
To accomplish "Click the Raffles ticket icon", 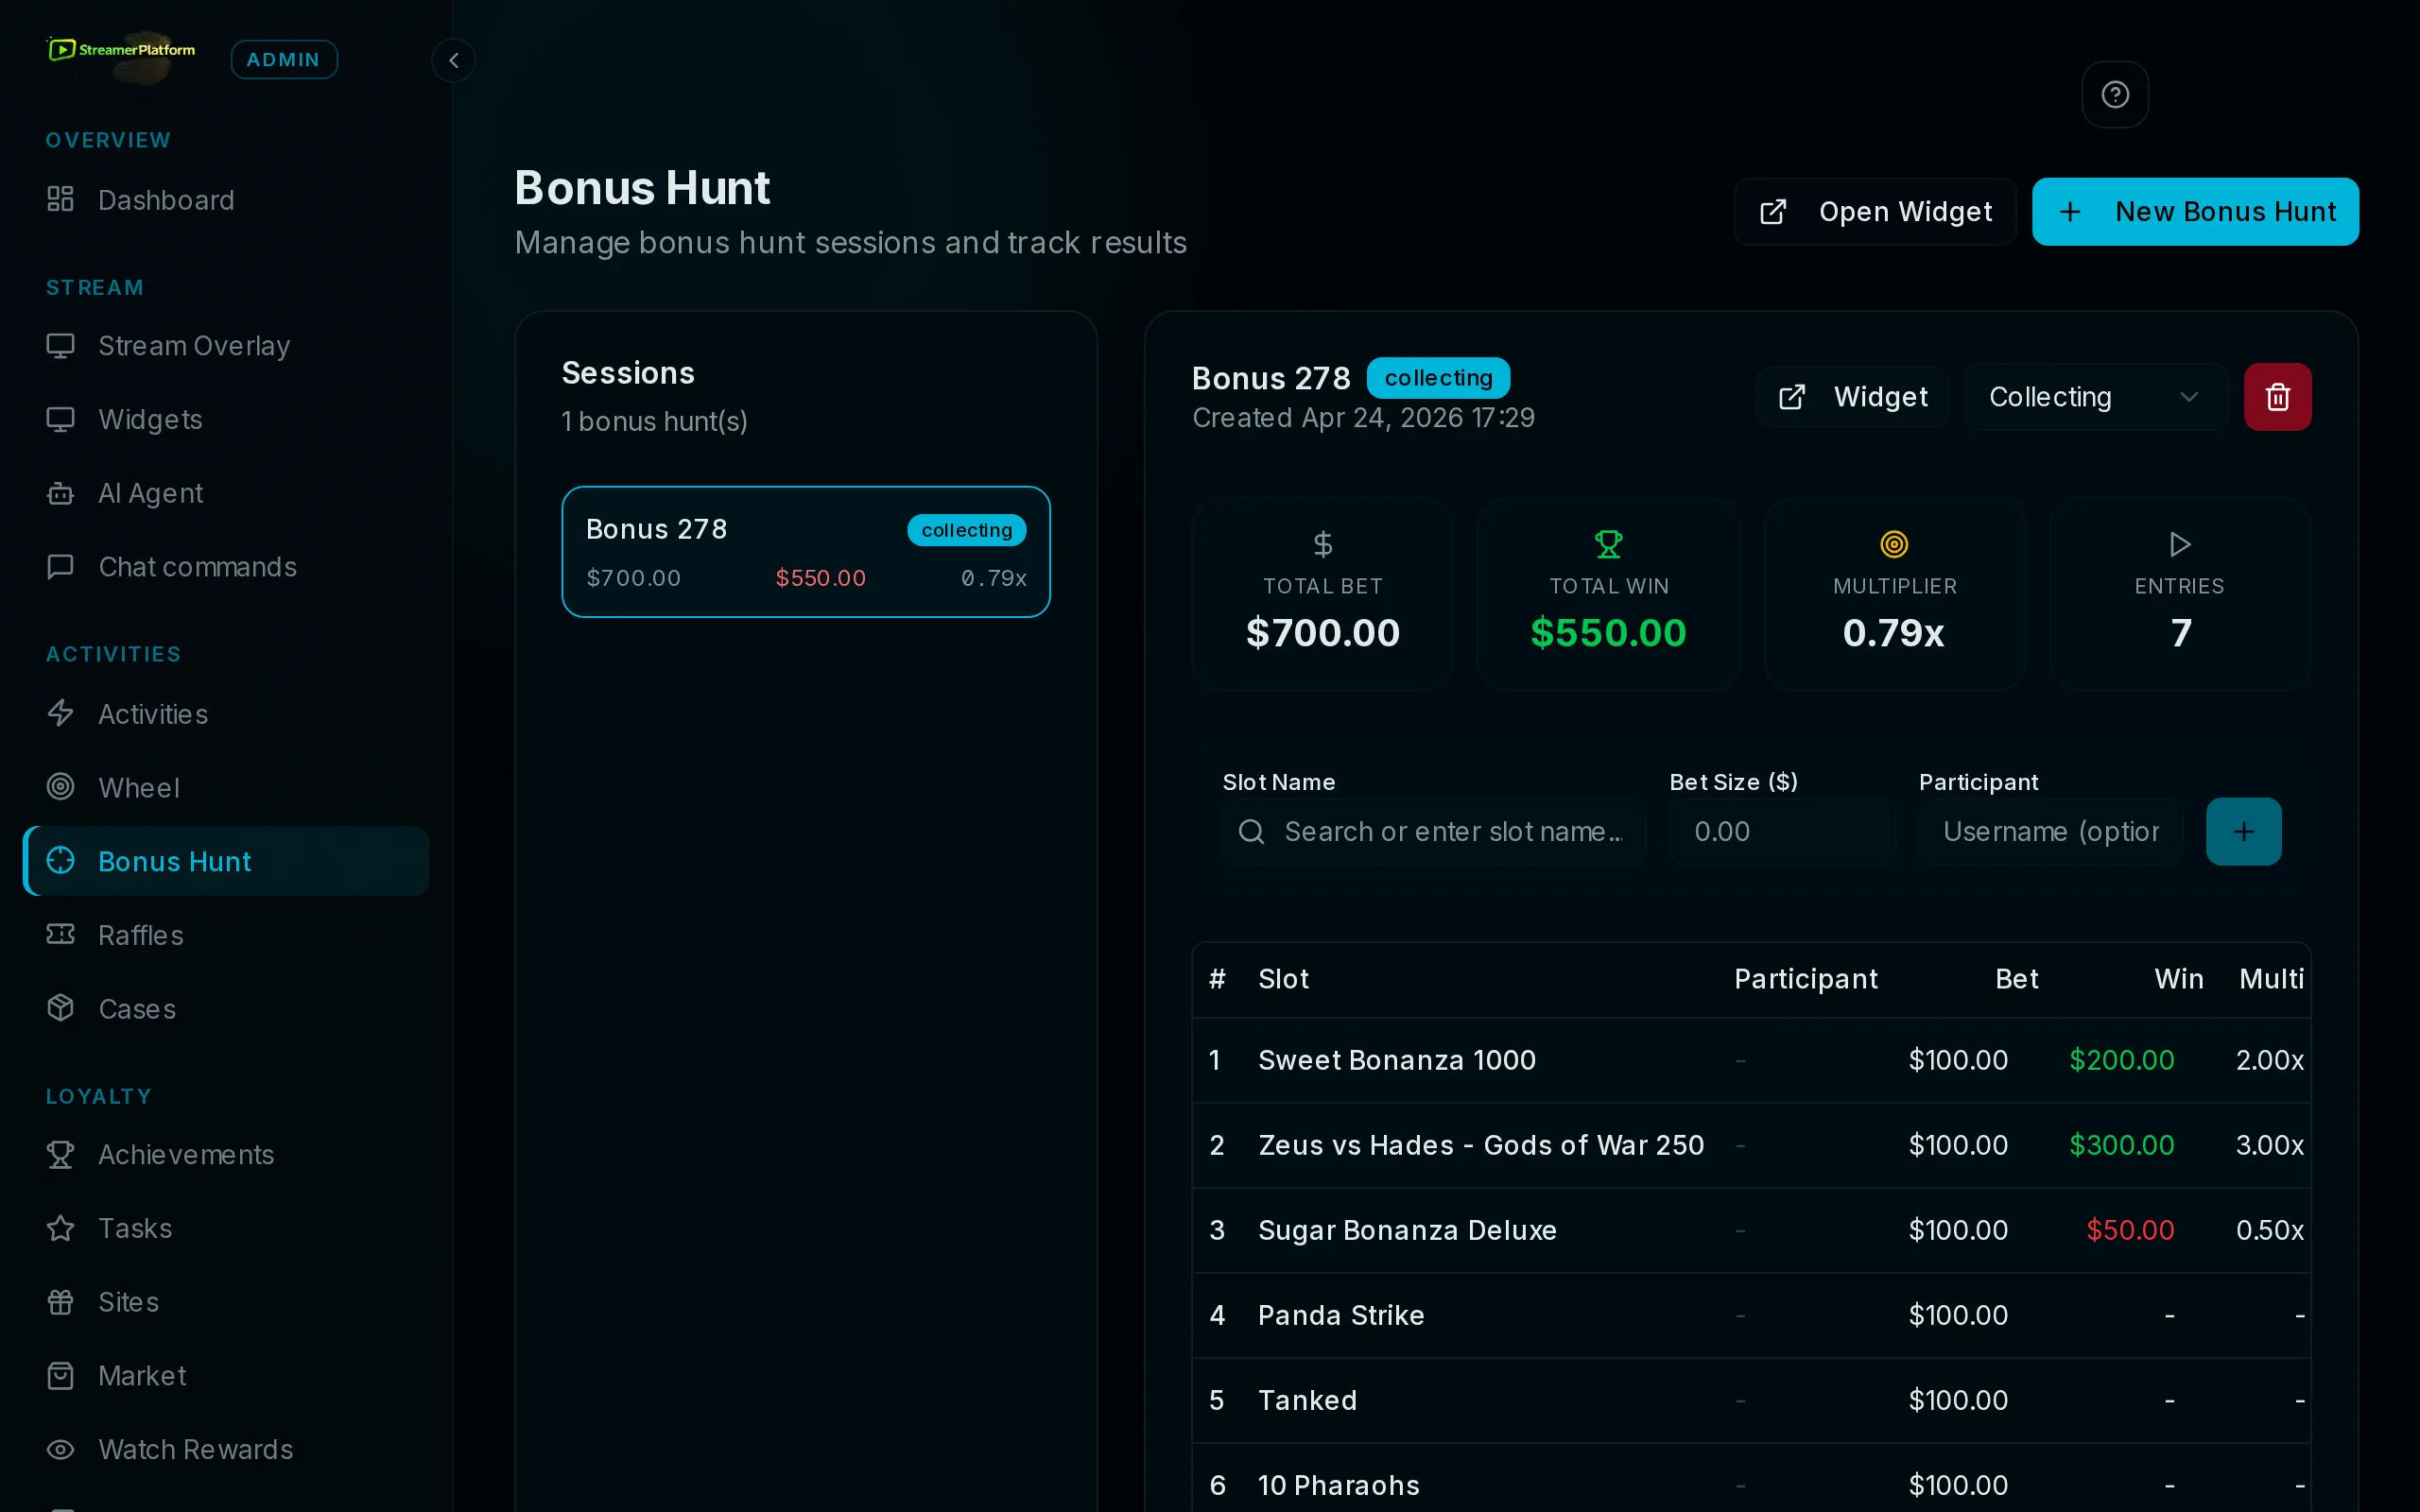I will point(61,934).
